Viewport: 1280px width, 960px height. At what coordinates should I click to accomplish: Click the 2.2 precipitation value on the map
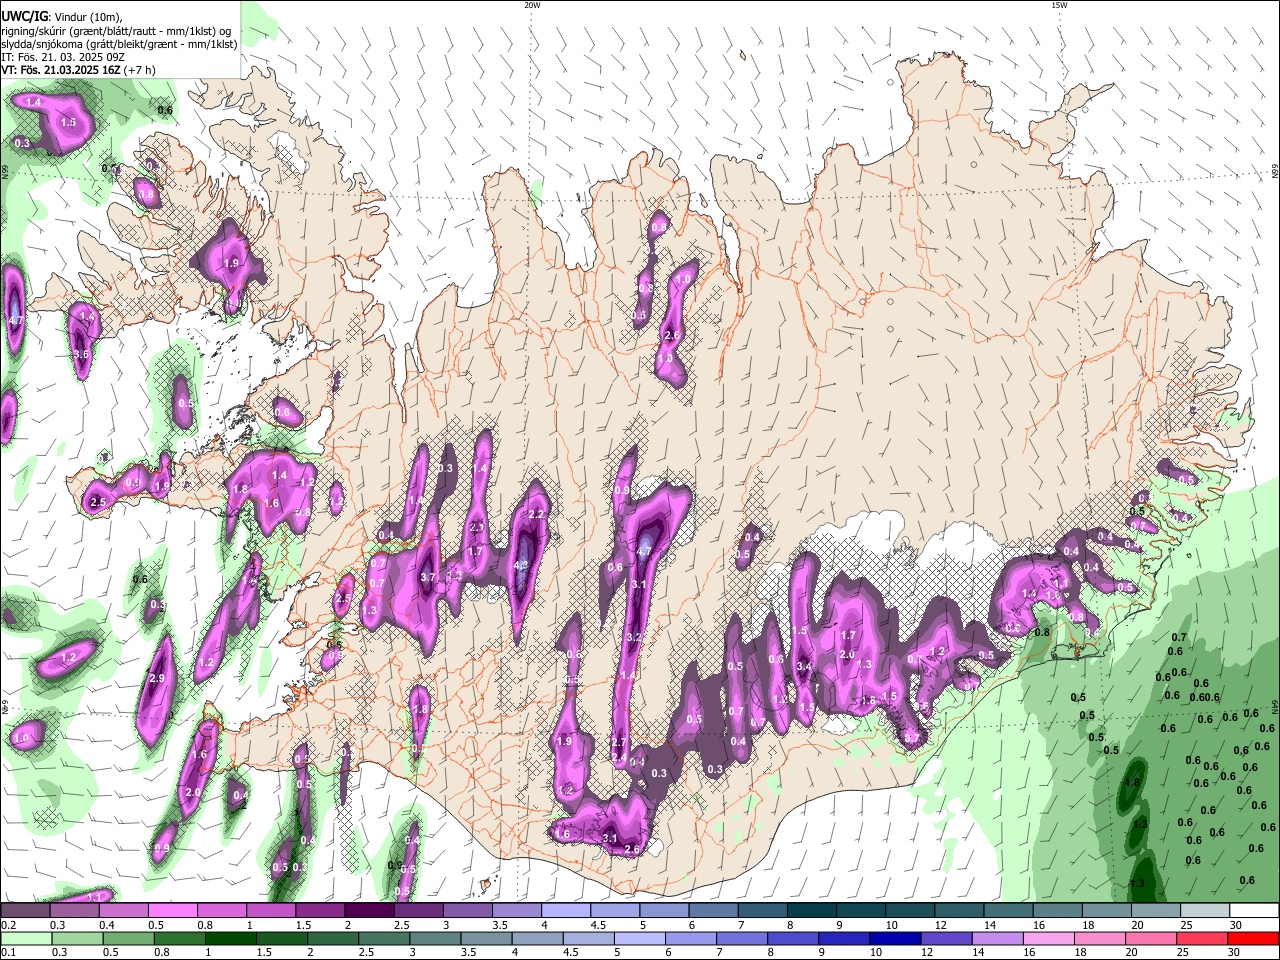click(536, 514)
